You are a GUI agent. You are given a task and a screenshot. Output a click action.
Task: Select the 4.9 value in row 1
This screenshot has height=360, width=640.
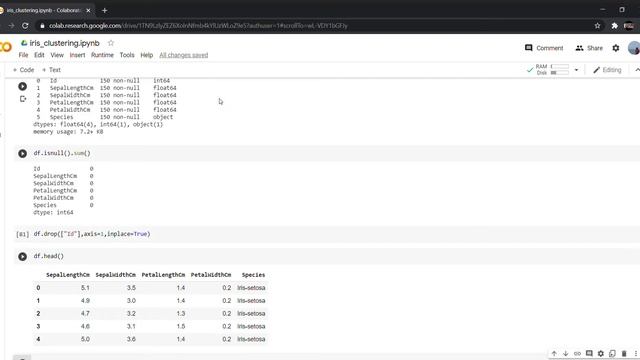85,301
